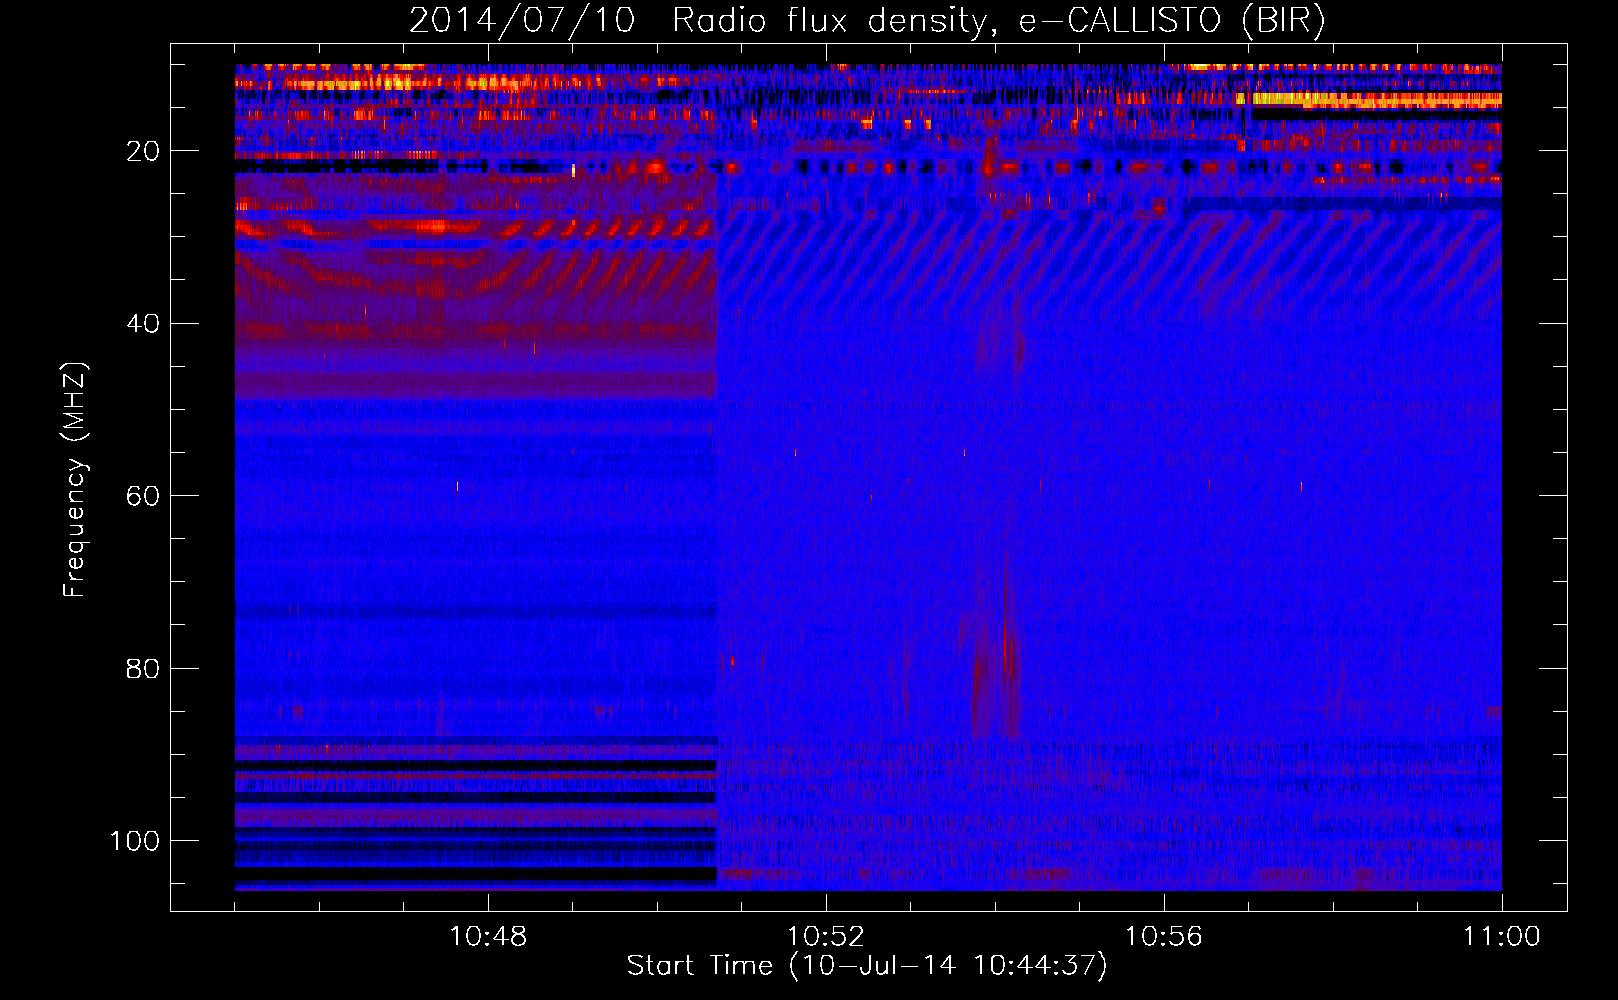The height and width of the screenshot is (1000, 1618).
Task: Click the 60 frequency tick label
Action: (143, 496)
